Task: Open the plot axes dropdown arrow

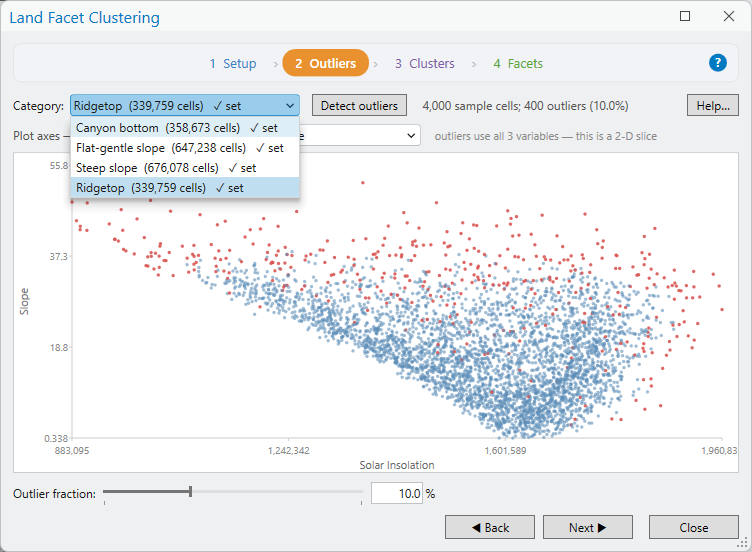Action: [411, 136]
